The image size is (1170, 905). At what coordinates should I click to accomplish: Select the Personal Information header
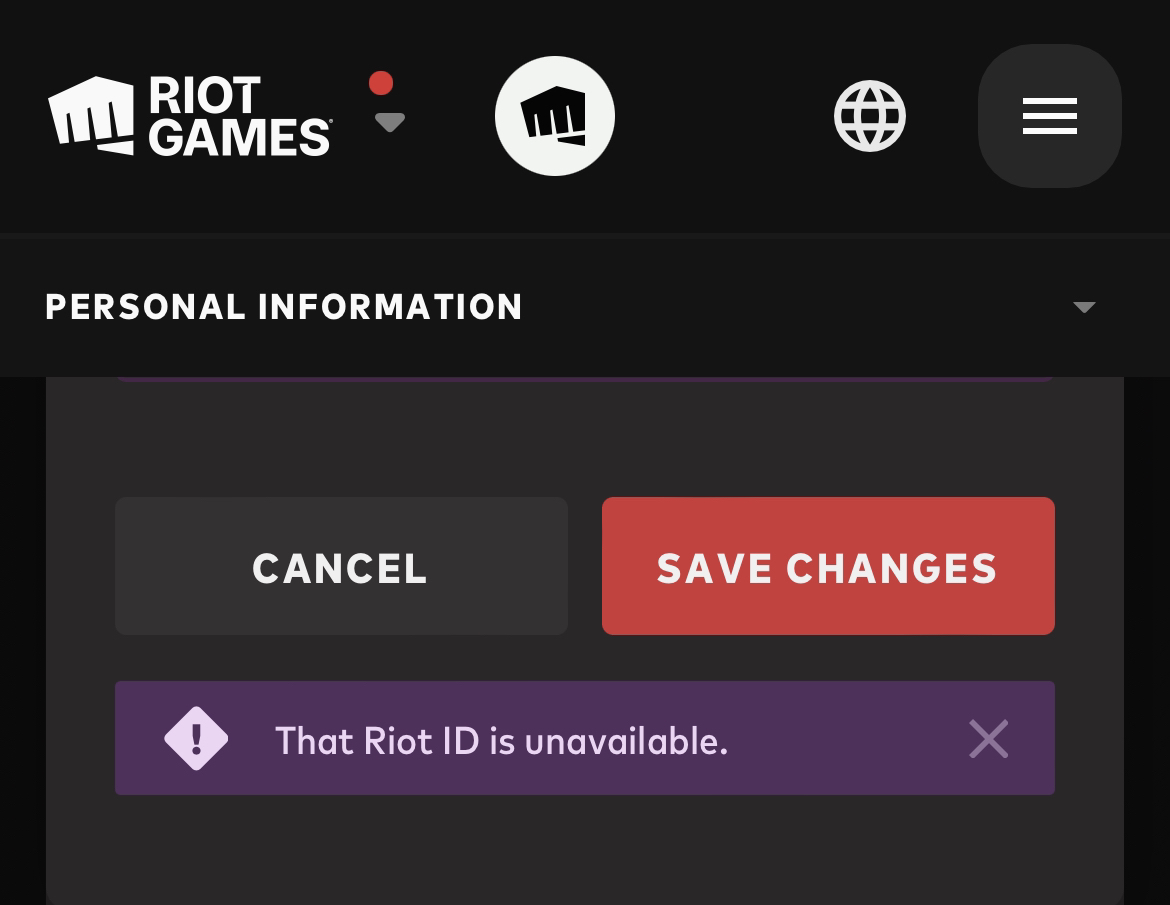point(283,306)
